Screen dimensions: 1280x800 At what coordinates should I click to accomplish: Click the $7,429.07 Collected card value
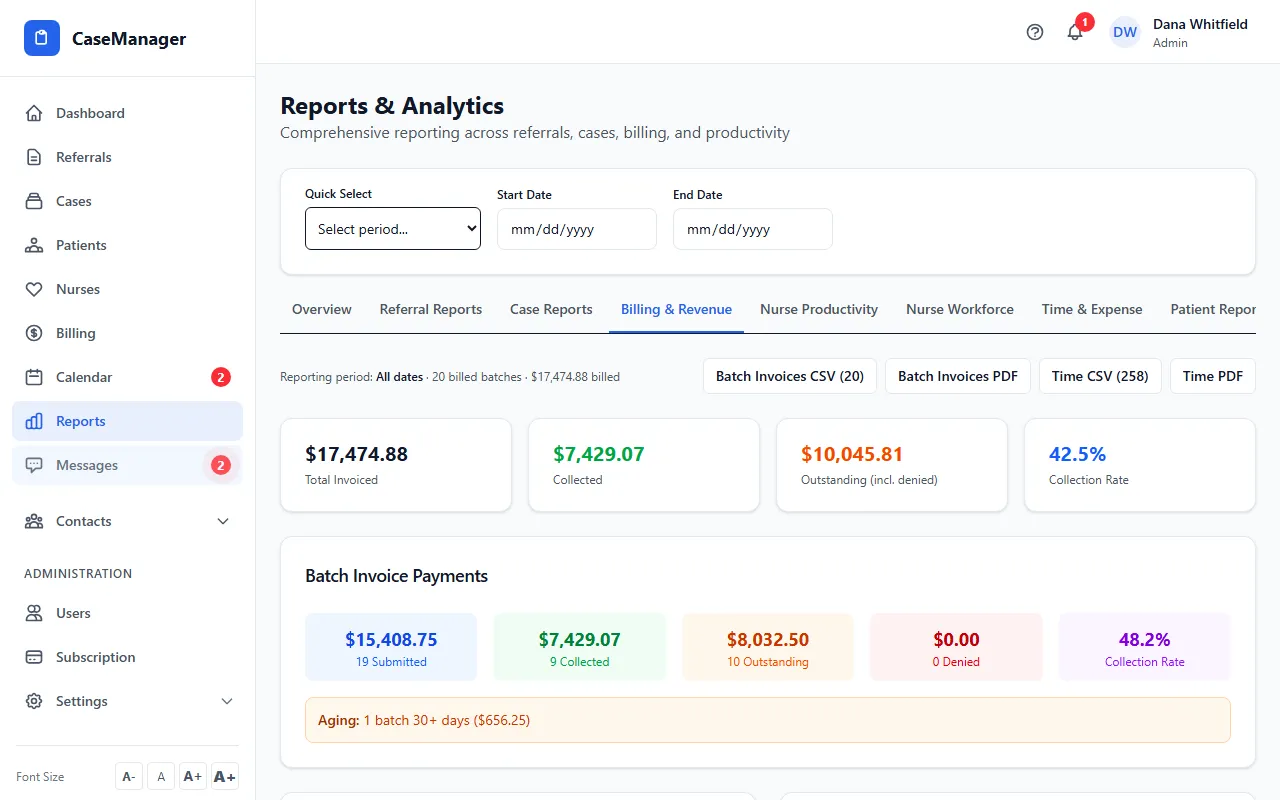599,454
